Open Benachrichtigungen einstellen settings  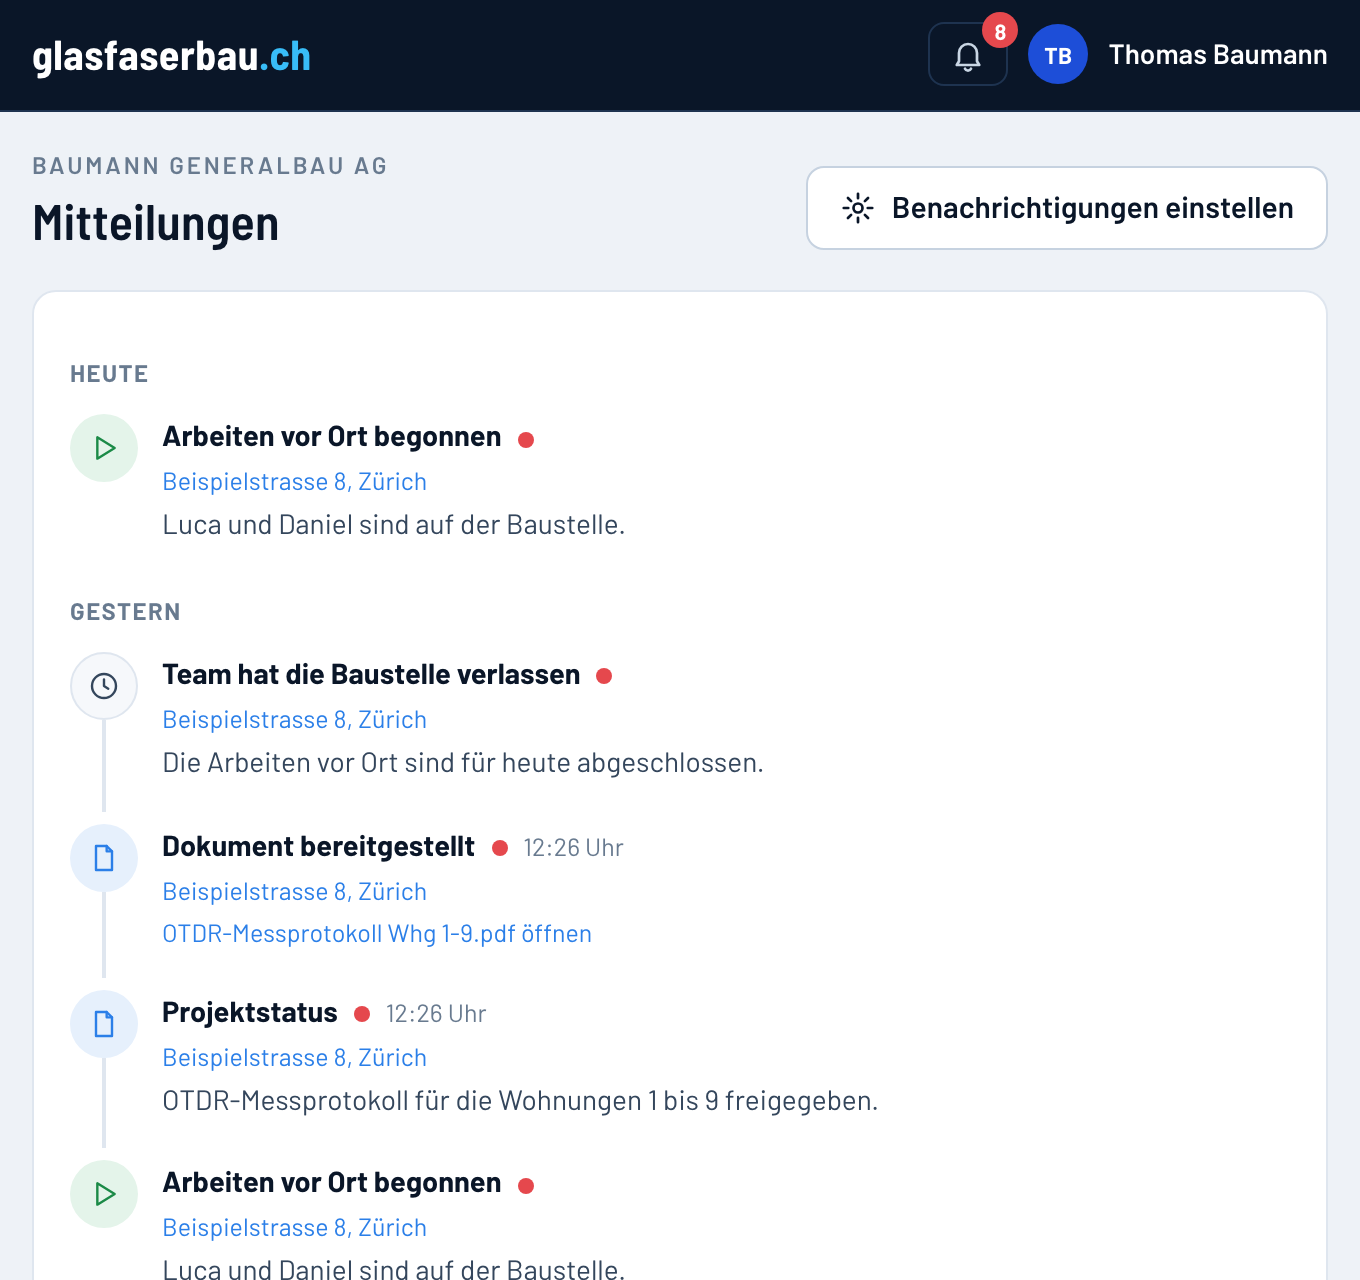coord(1067,208)
